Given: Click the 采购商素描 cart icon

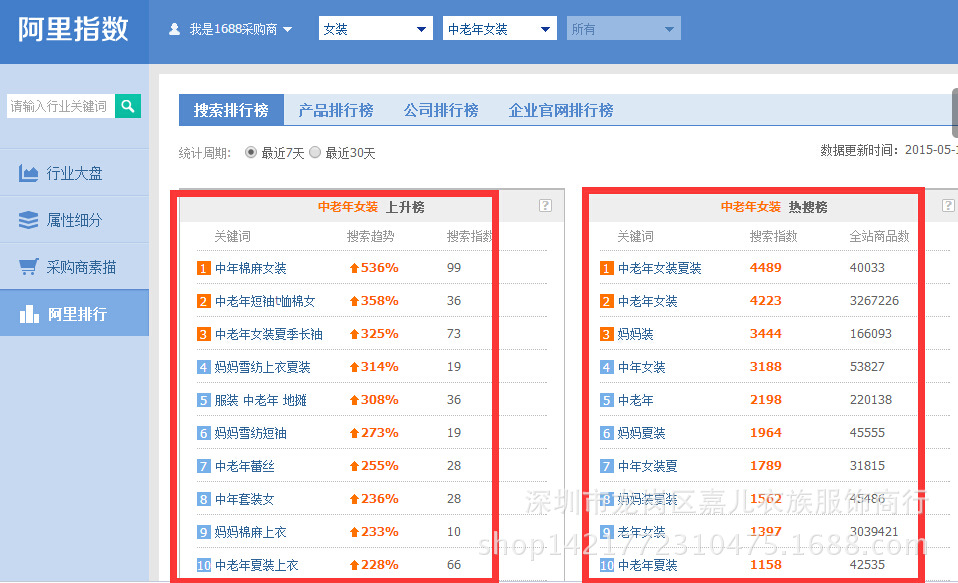Looking at the screenshot, I should pos(28,267).
